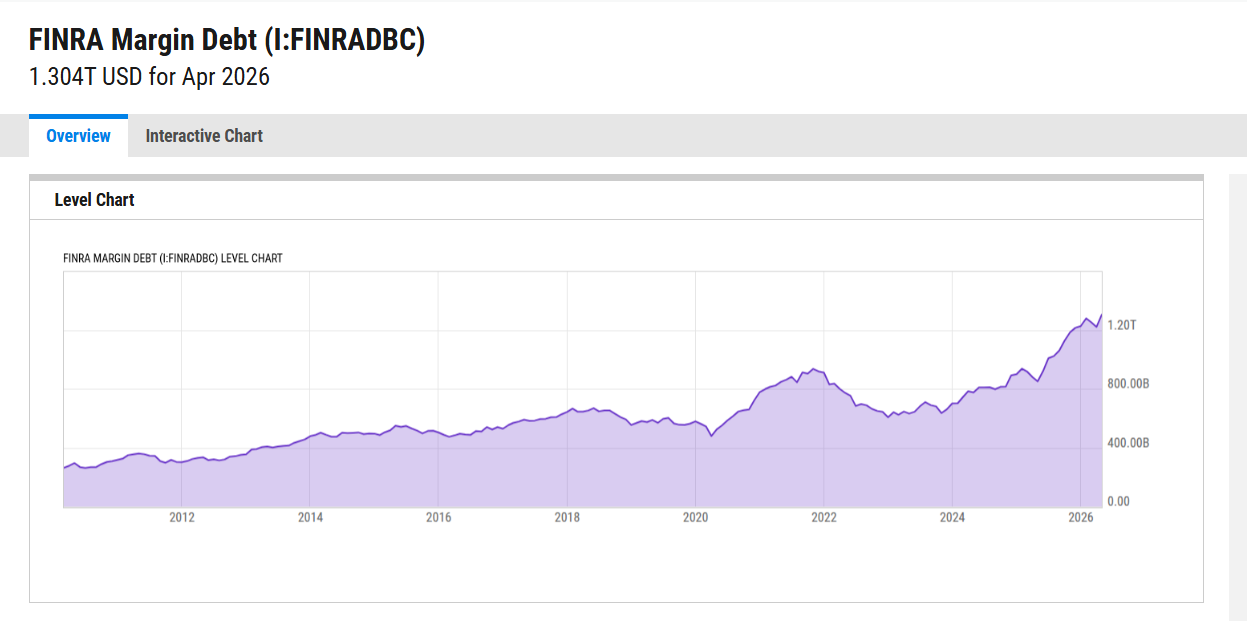Screen dimensions: 1247x621
Task: Click the 2020 label on the x-axis
Action: [x=695, y=517]
